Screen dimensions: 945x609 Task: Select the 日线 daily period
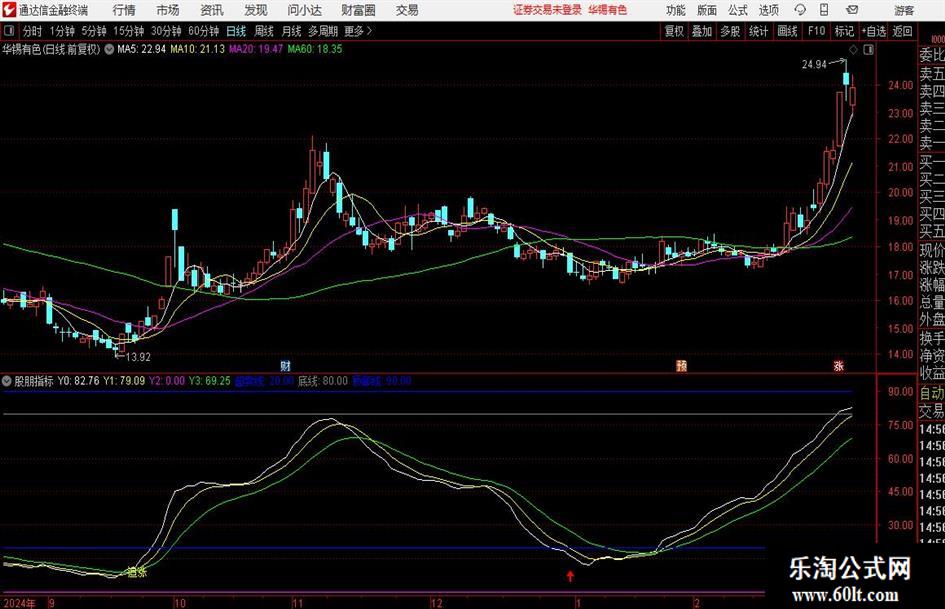(237, 31)
